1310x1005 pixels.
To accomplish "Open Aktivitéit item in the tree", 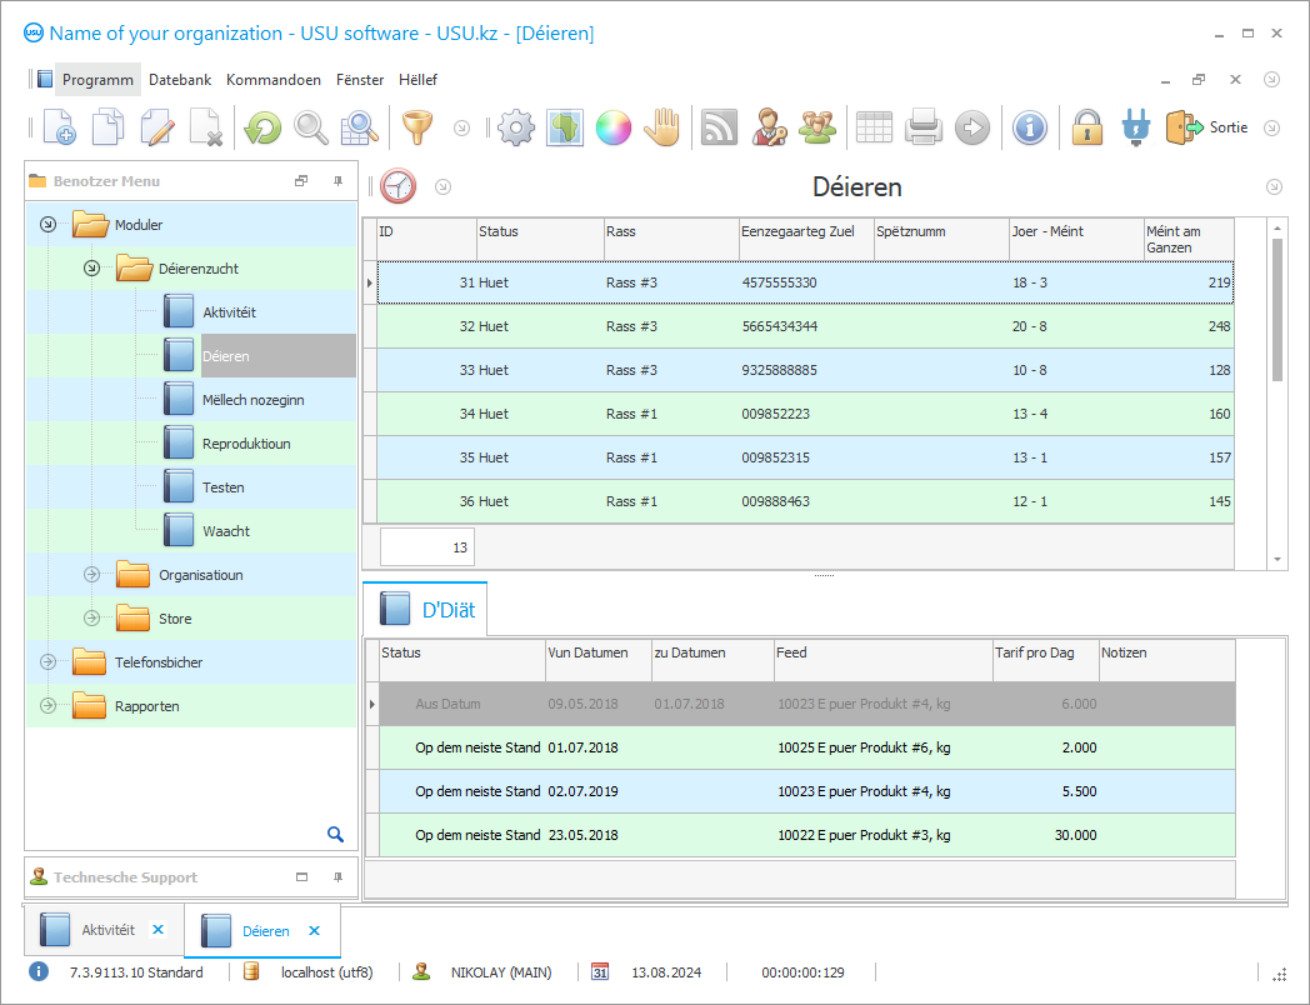I will pyautogui.click(x=229, y=313).
